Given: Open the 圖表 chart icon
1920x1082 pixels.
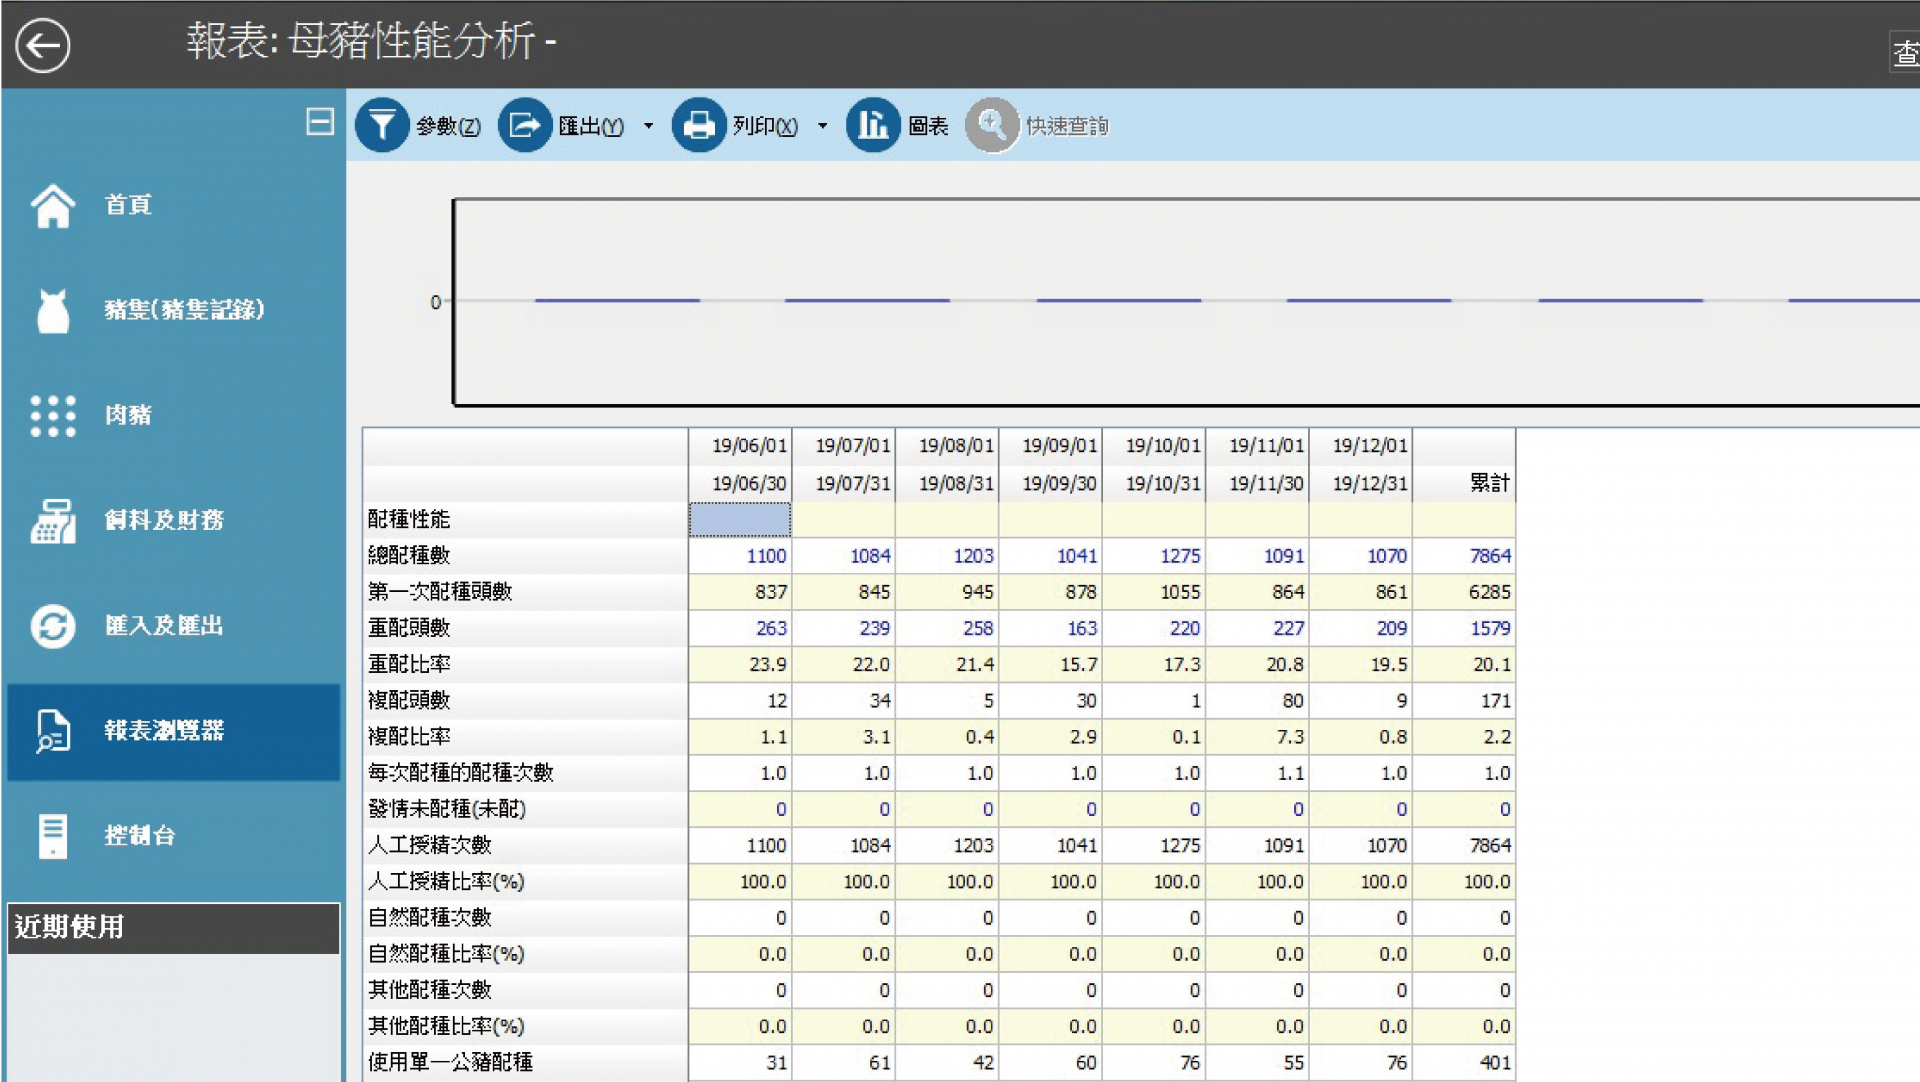Looking at the screenshot, I should [x=873, y=125].
